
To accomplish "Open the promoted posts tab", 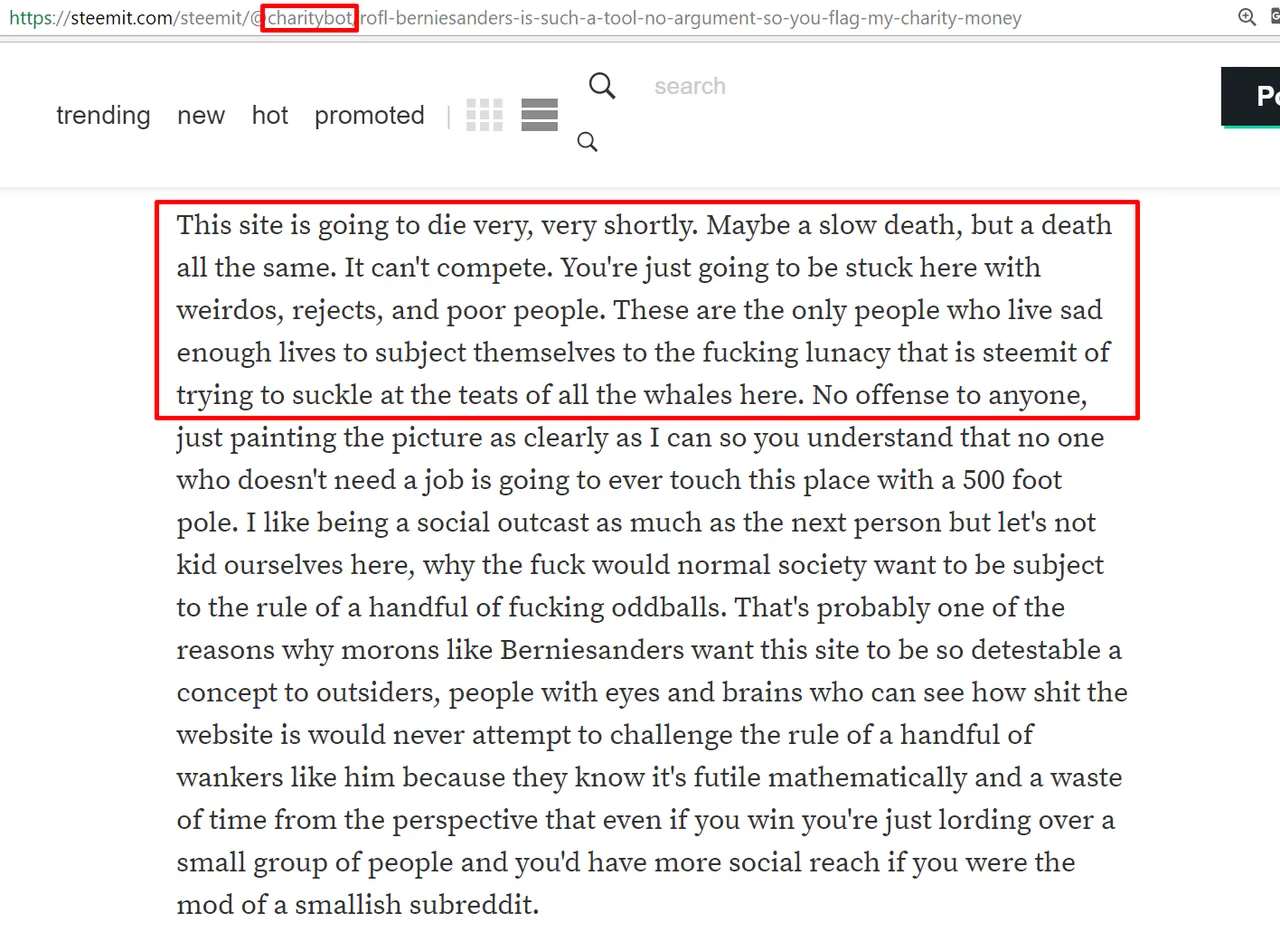I will pos(370,115).
